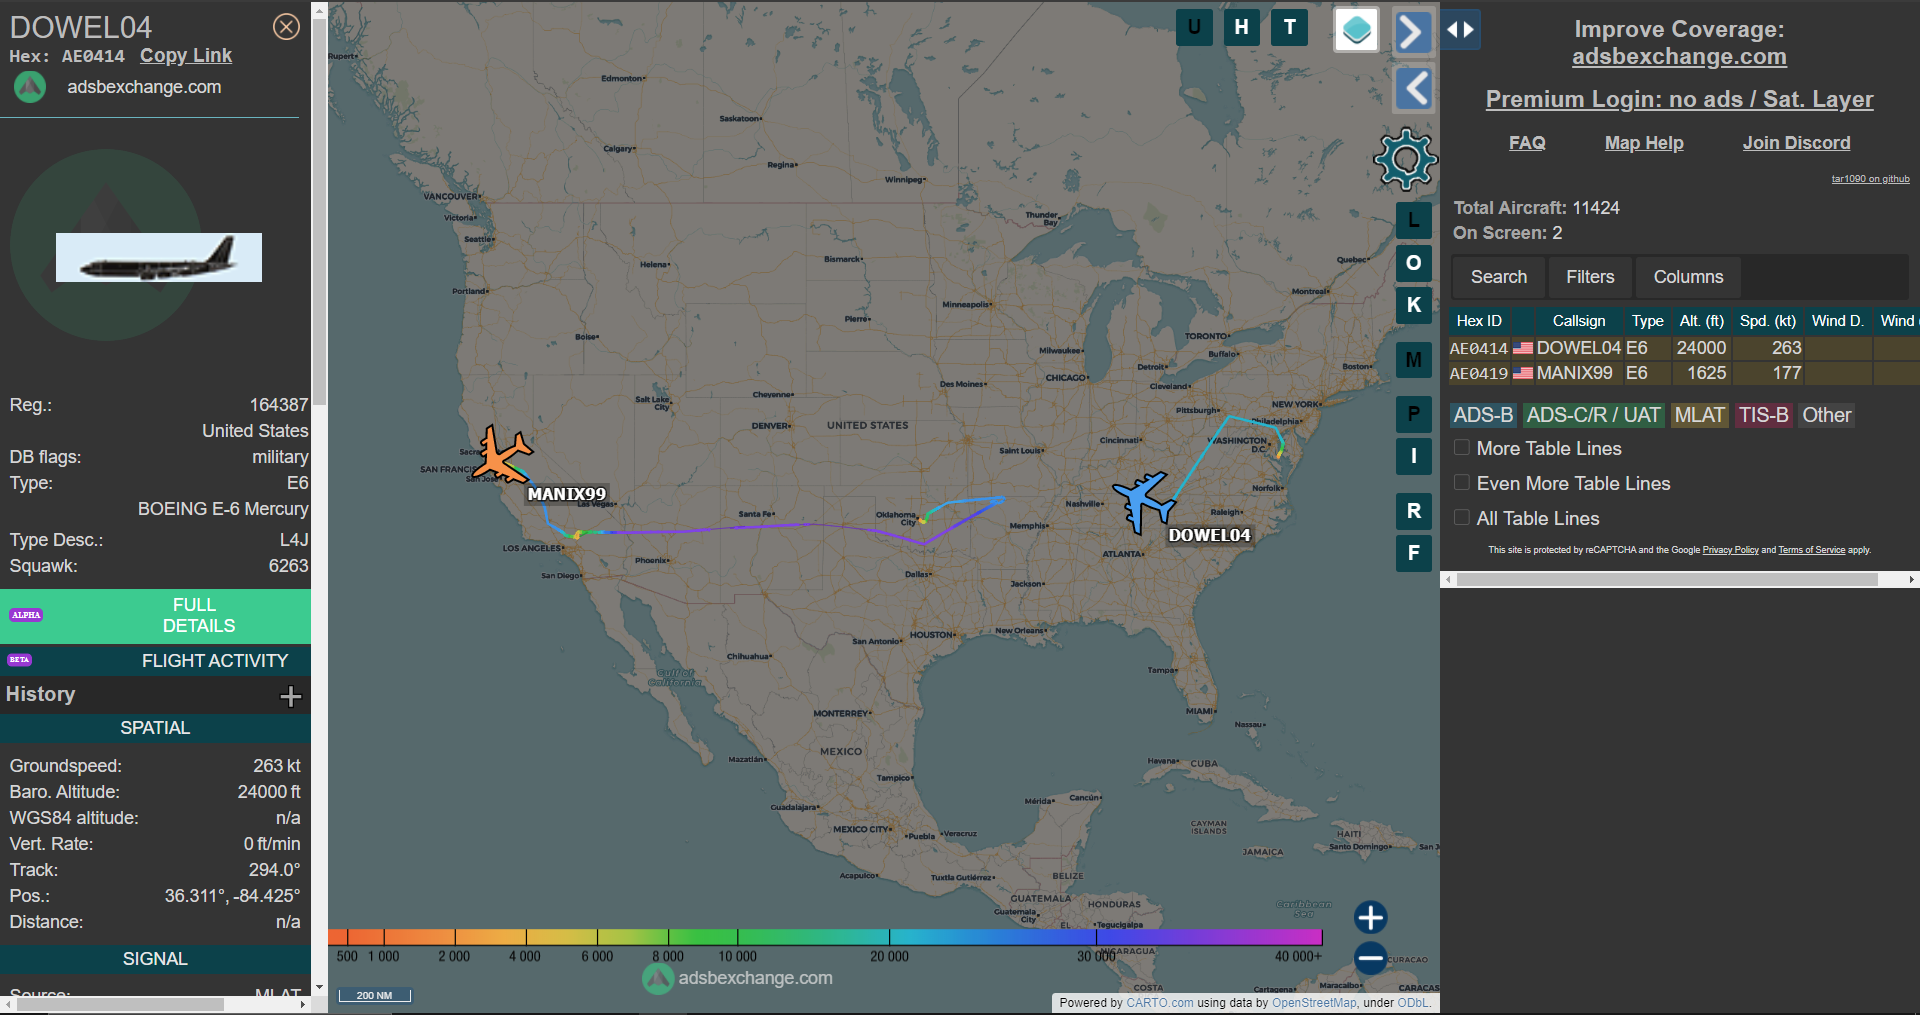Open the CARTO.com attribution link
This screenshot has height=1015, width=1920.
point(1159,1003)
